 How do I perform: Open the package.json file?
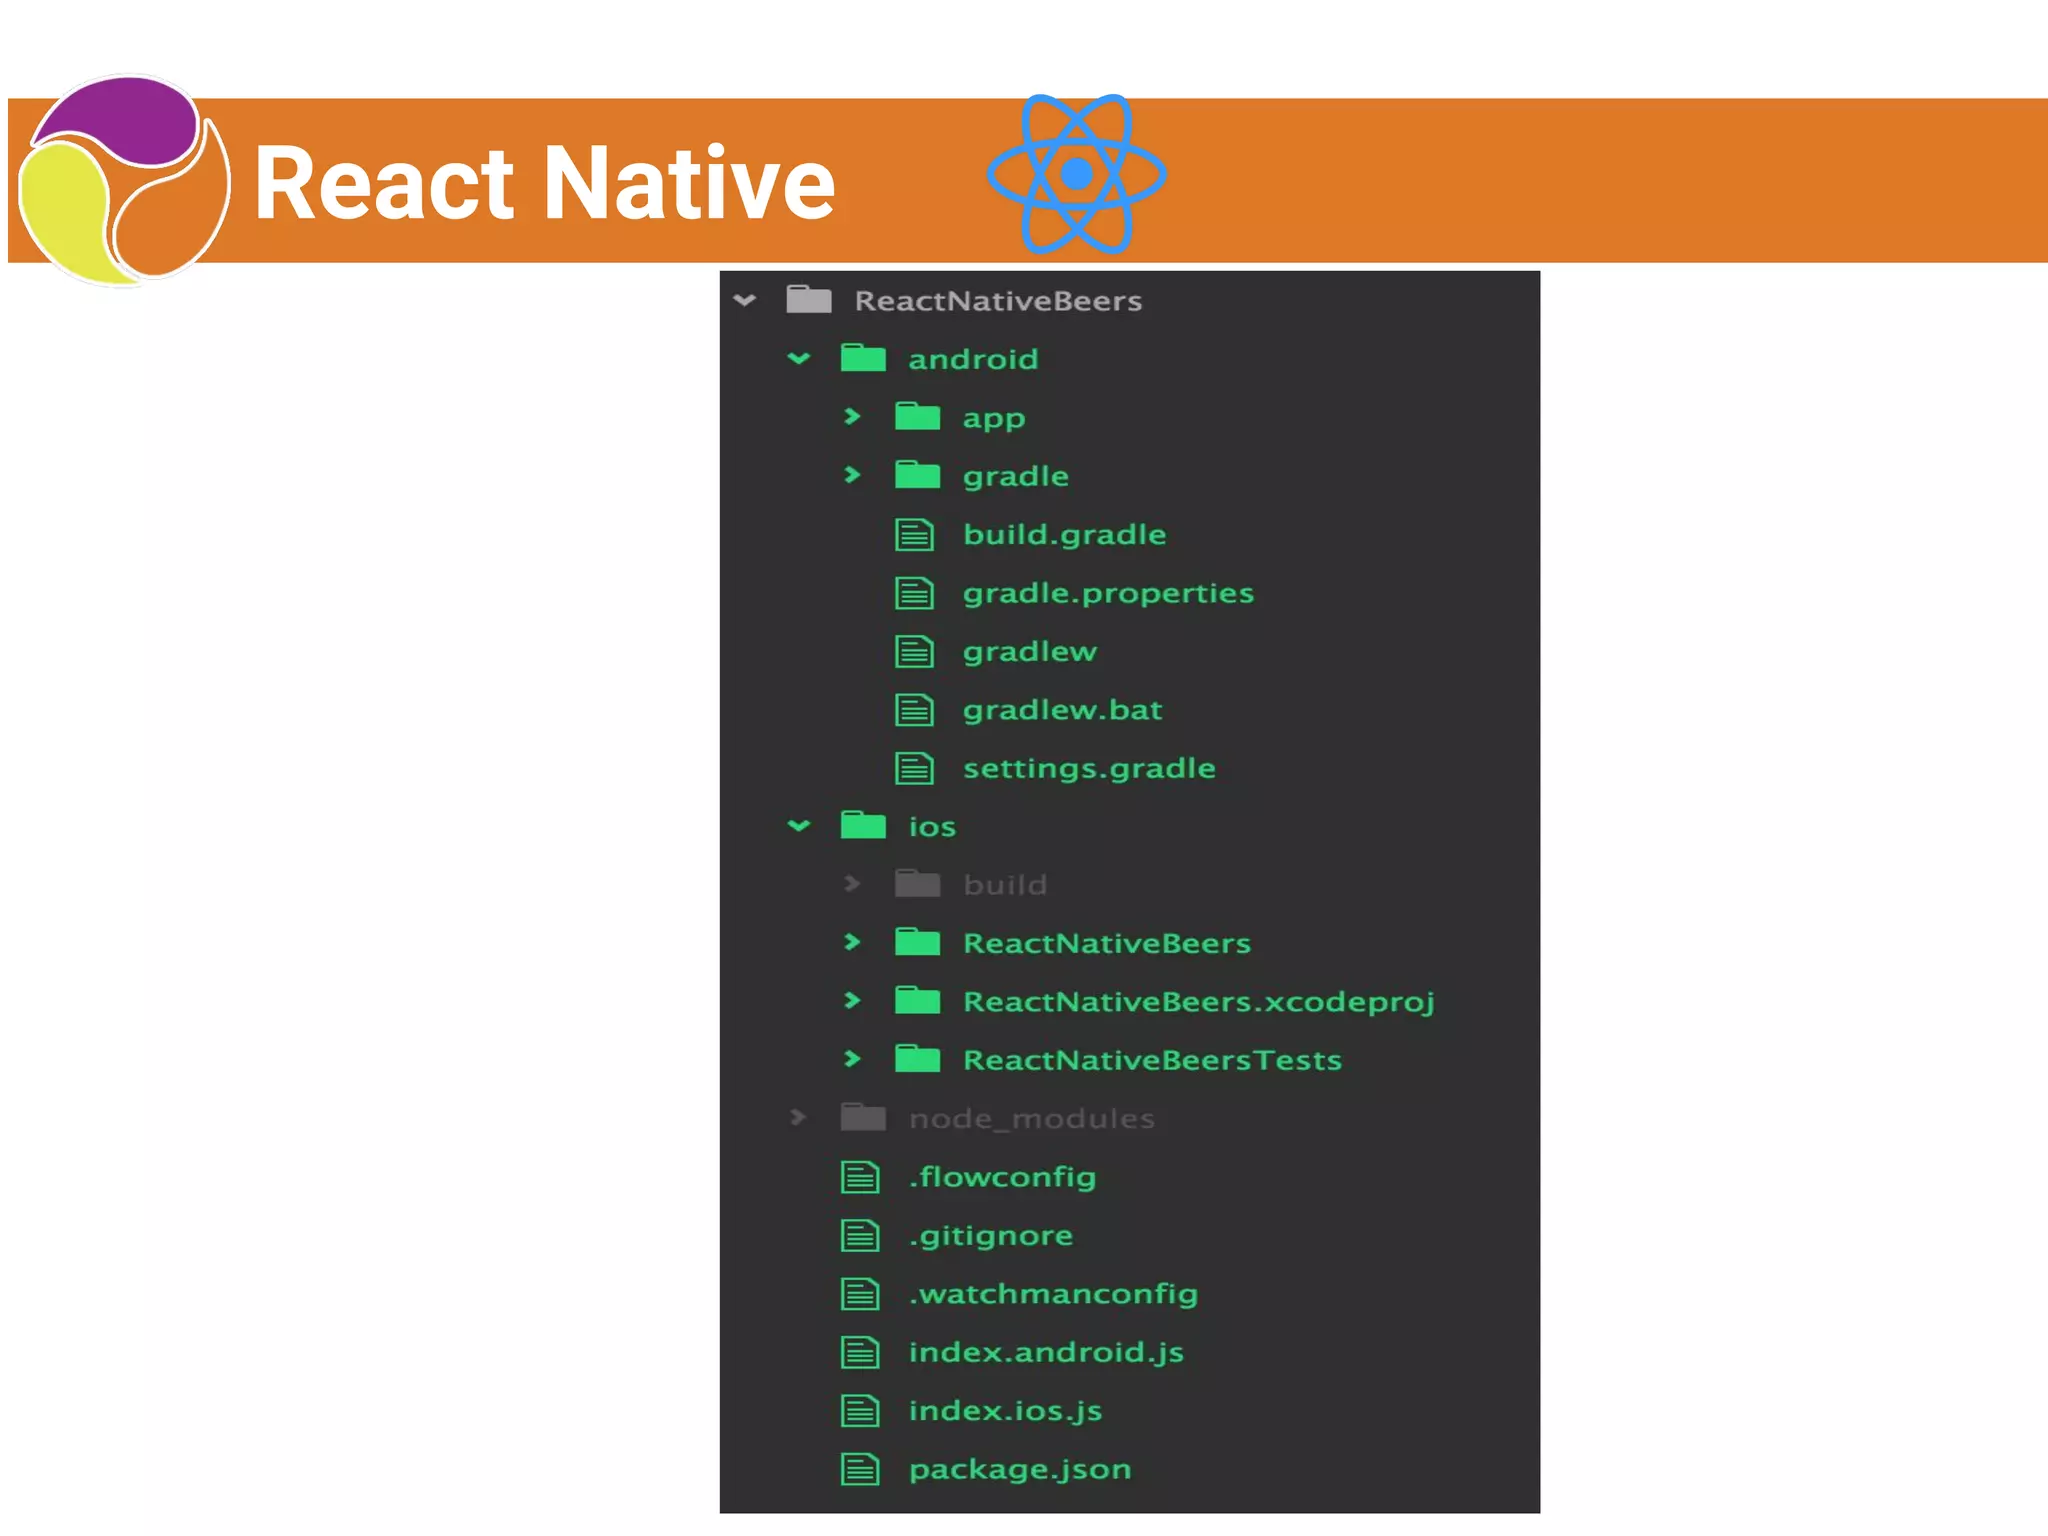(x=1020, y=1470)
